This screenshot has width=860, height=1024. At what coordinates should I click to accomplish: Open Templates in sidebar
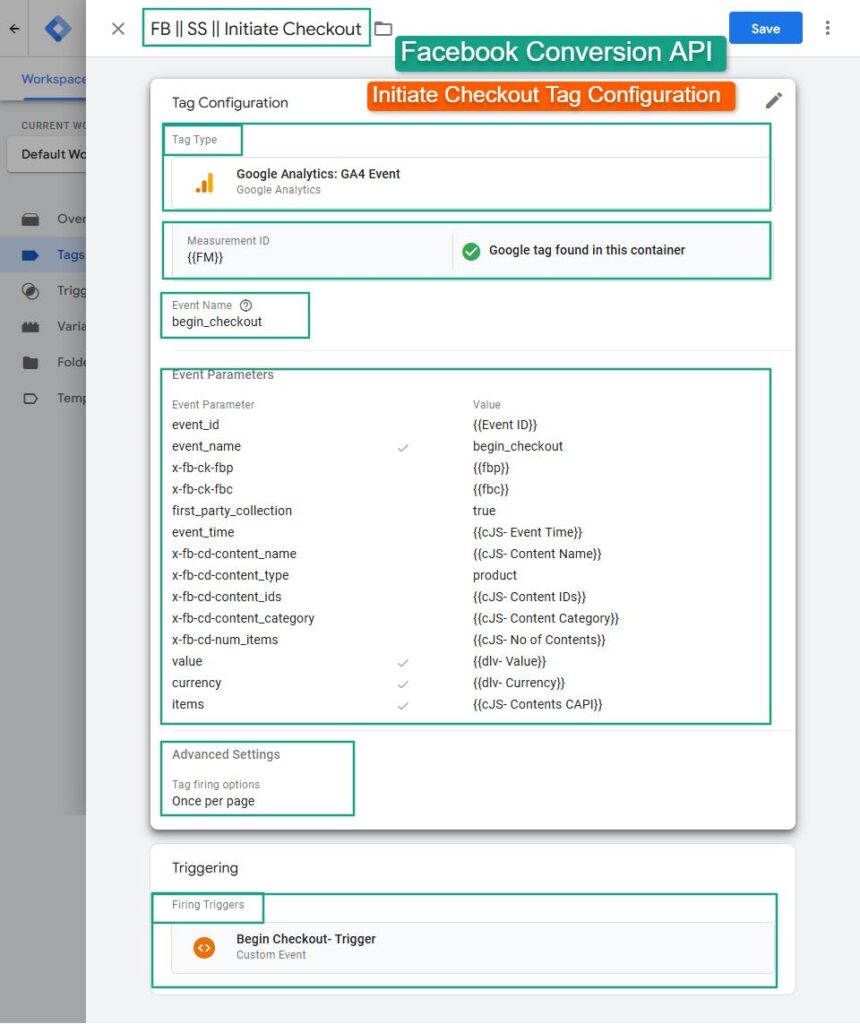point(43,398)
